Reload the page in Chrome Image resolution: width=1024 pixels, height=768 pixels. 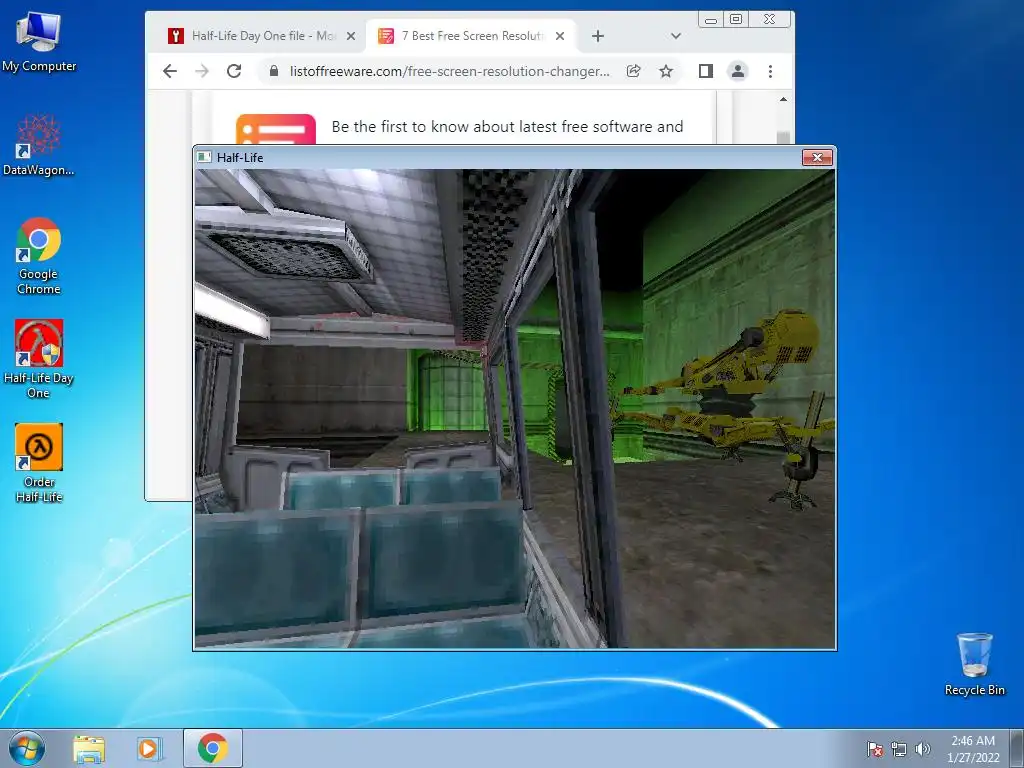click(234, 71)
